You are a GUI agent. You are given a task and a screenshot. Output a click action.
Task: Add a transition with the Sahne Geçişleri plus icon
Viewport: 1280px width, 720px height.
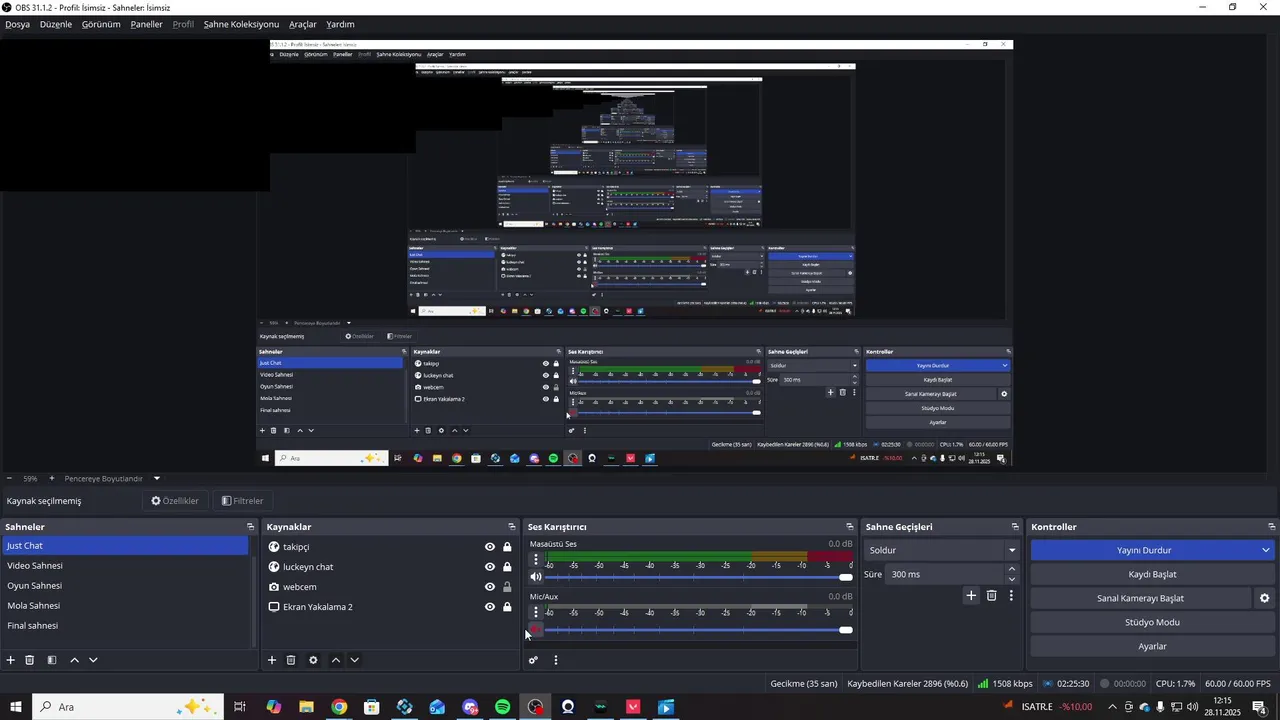click(x=971, y=596)
